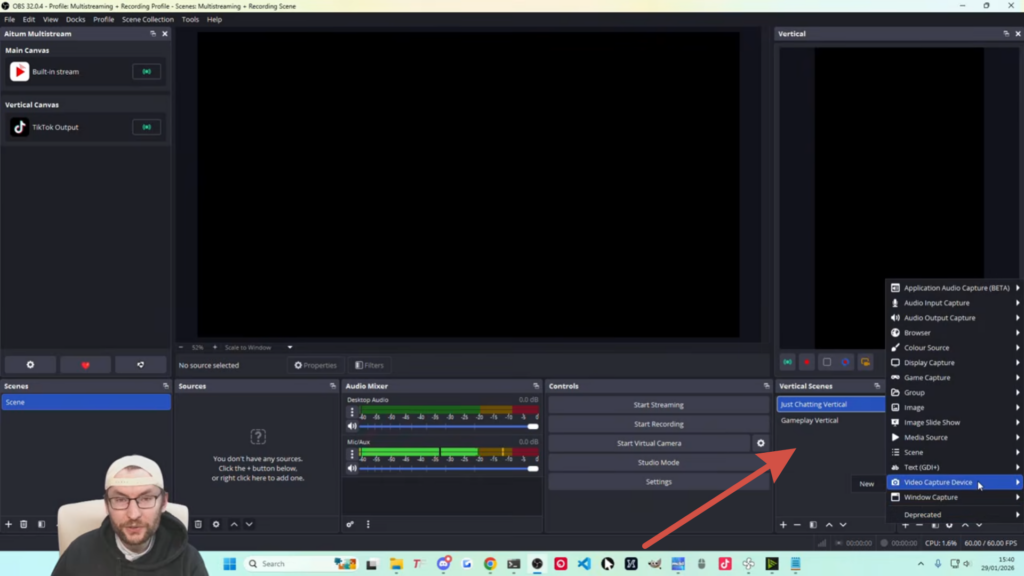This screenshot has width=1024, height=576.
Task: Click vertical canvas orange virtual camera icon
Action: pos(865,362)
